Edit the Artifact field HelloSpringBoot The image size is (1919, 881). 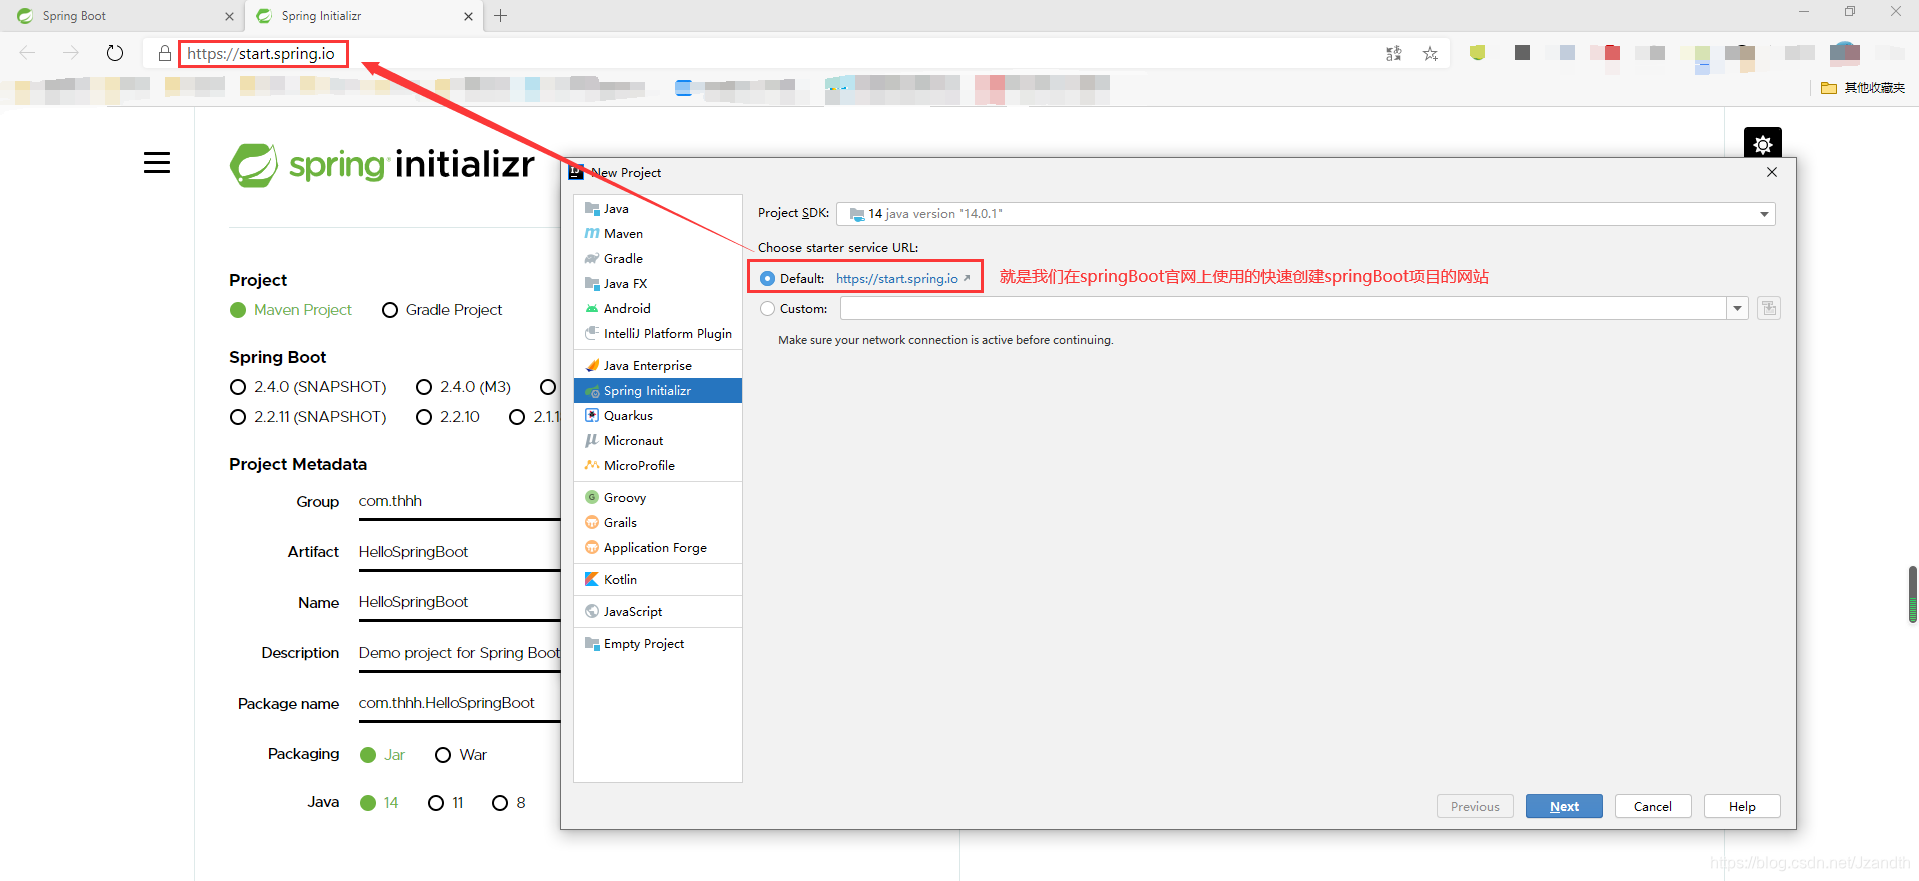(459, 552)
